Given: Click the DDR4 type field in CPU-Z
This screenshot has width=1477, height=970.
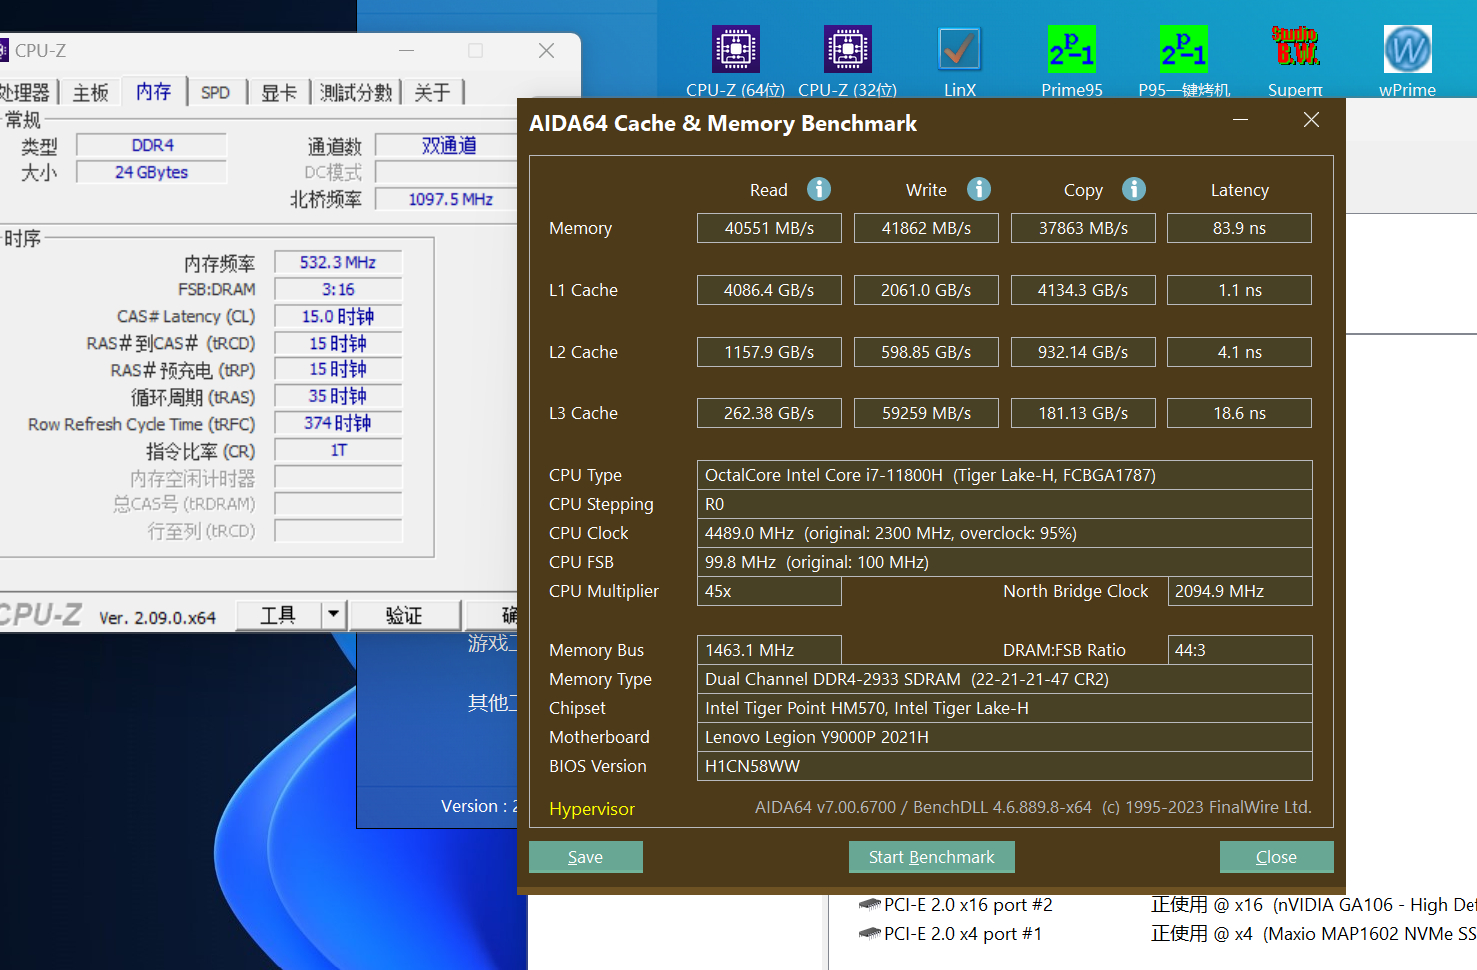Looking at the screenshot, I should [x=152, y=145].
